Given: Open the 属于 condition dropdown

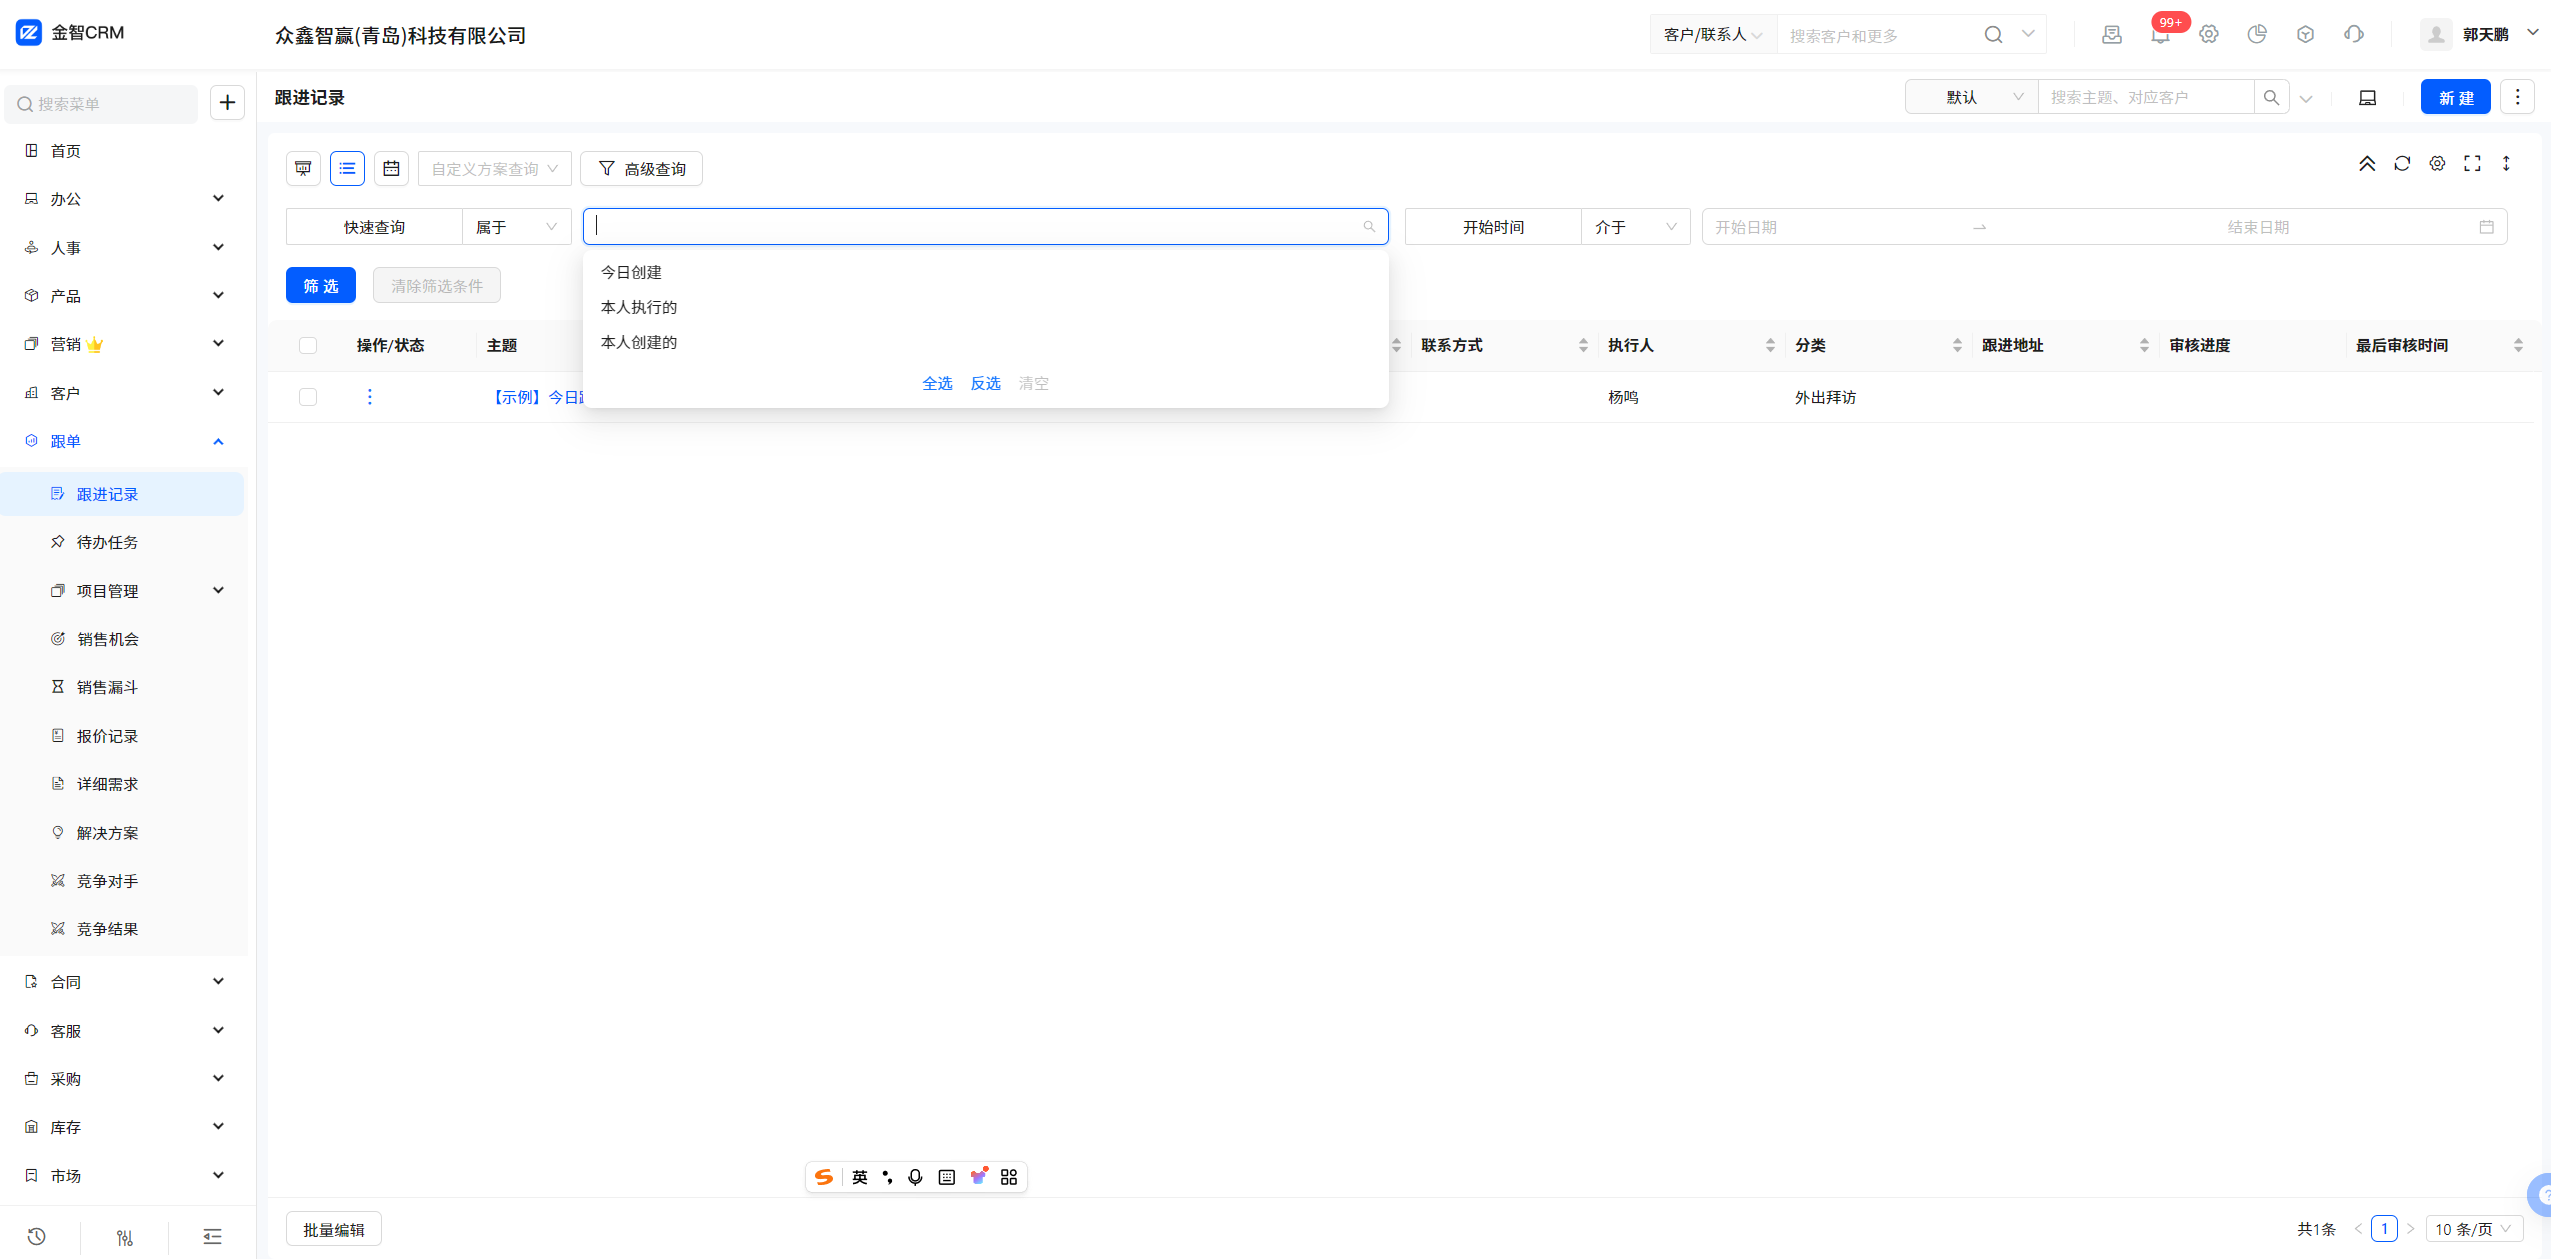Looking at the screenshot, I should point(516,227).
